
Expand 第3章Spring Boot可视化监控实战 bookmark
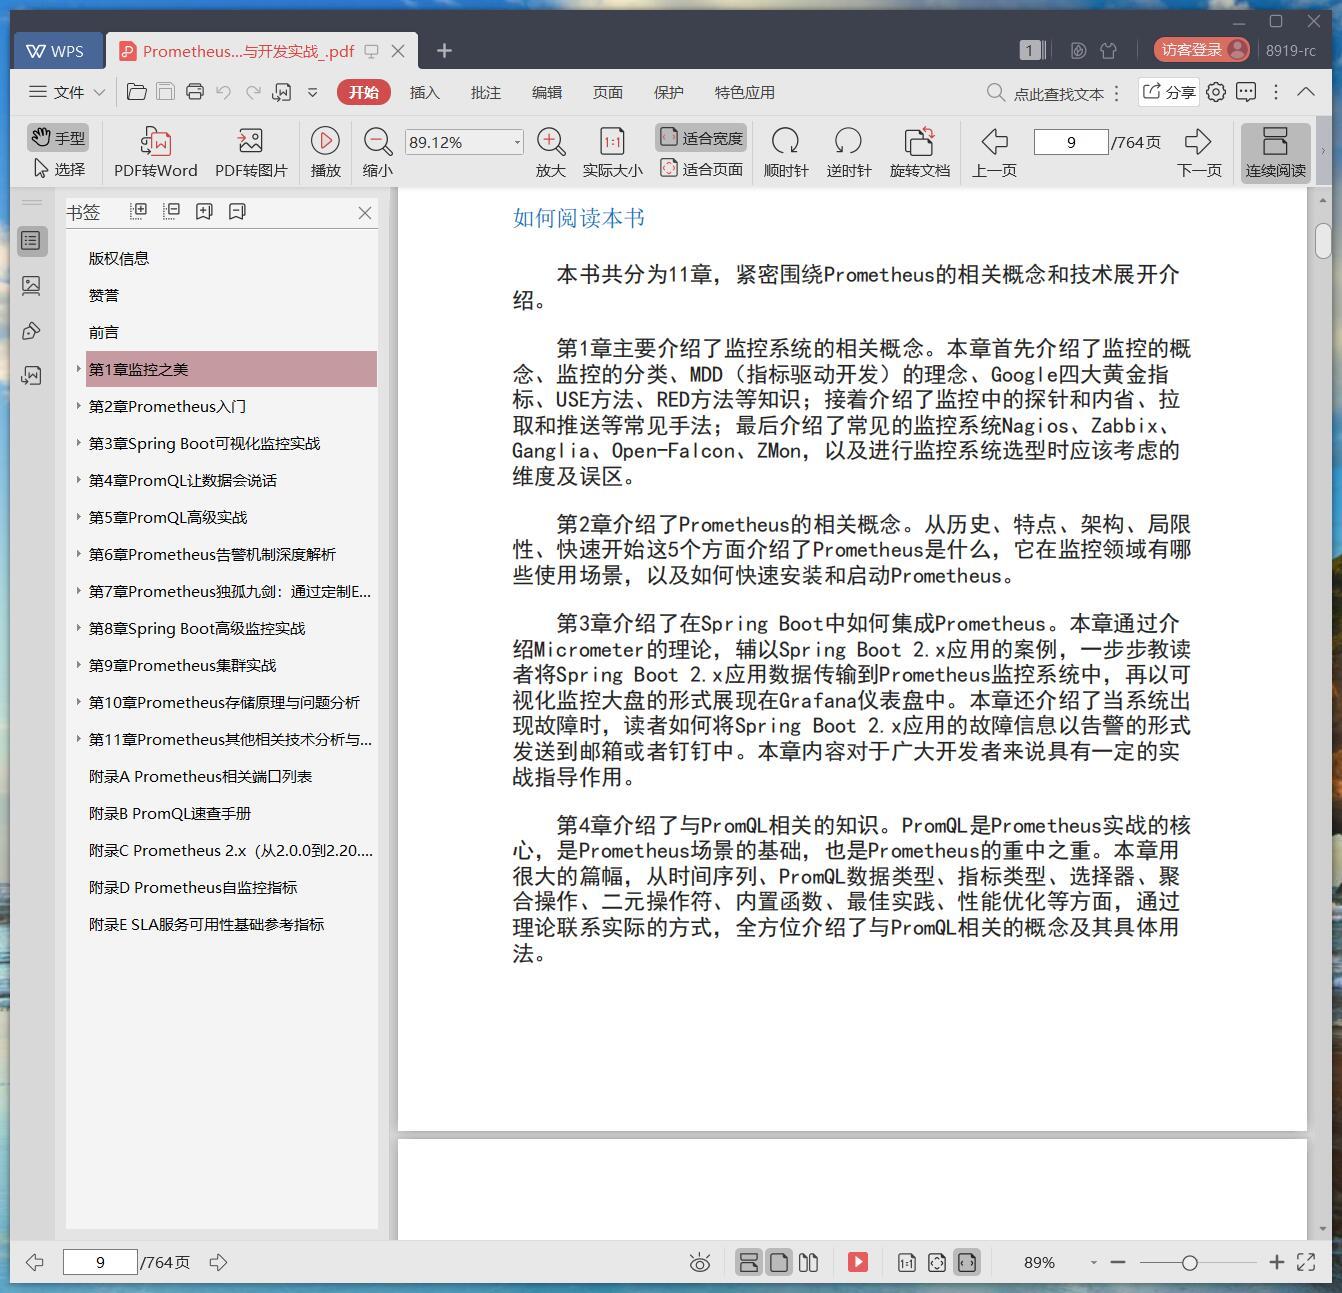(78, 443)
